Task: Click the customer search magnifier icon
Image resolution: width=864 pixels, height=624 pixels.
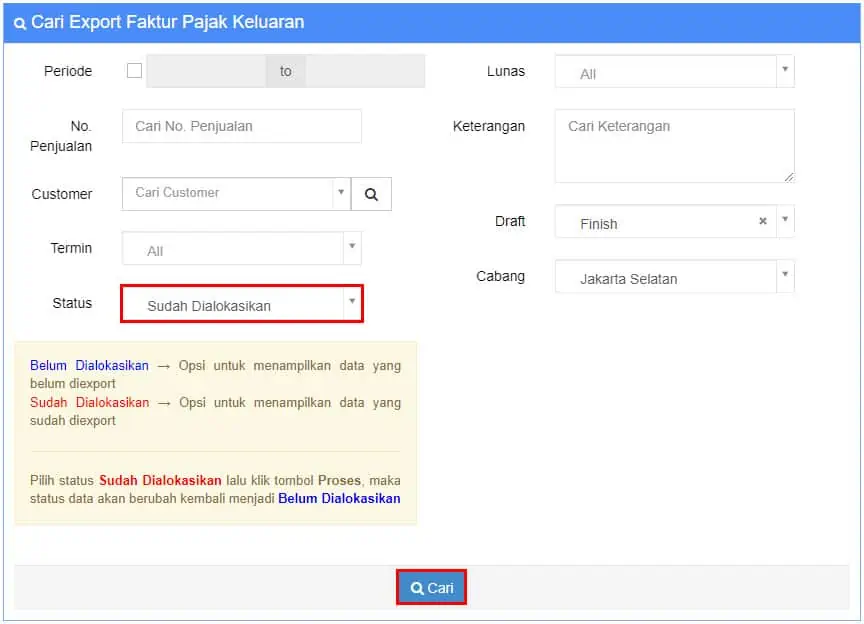Action: (371, 194)
